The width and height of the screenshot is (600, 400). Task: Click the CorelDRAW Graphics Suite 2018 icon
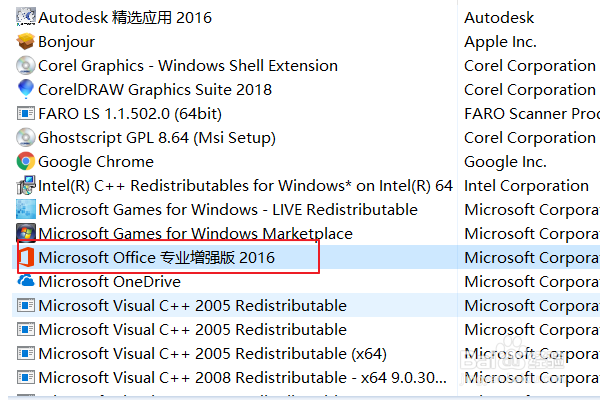pos(26,89)
